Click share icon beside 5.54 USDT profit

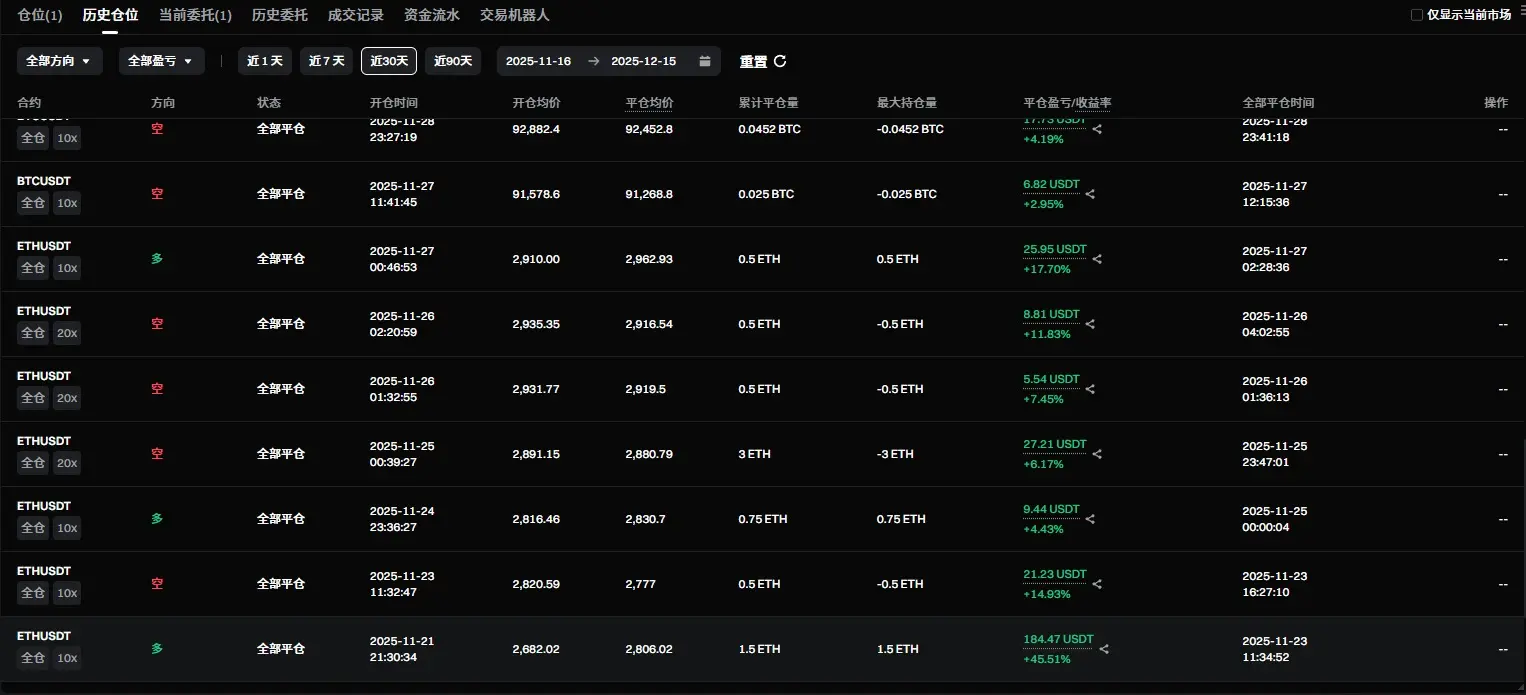pyautogui.click(x=1090, y=389)
